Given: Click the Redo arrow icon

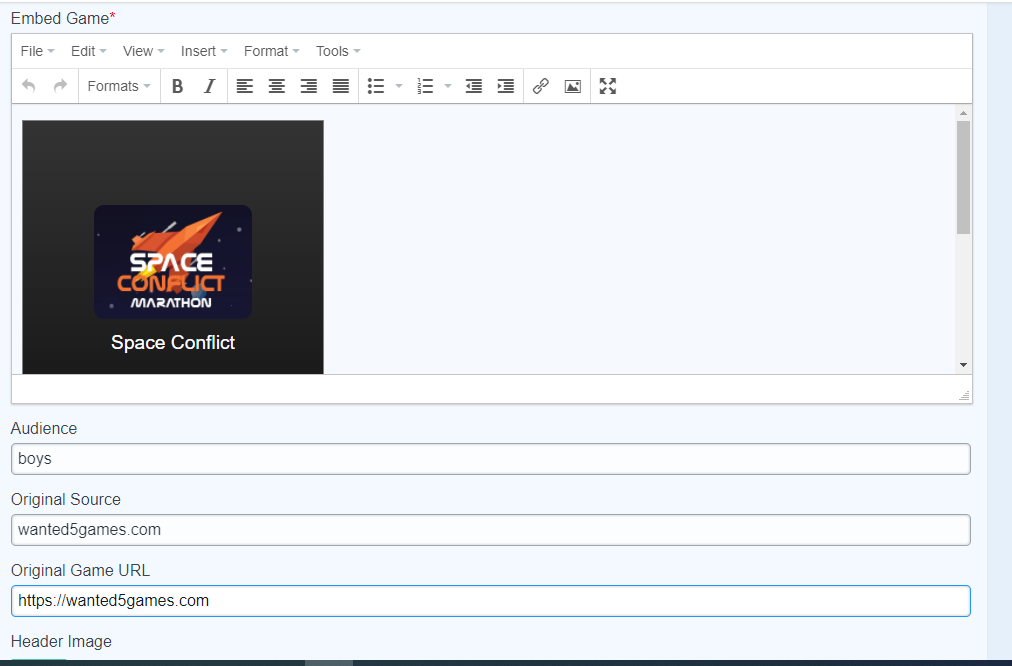Looking at the screenshot, I should point(60,86).
